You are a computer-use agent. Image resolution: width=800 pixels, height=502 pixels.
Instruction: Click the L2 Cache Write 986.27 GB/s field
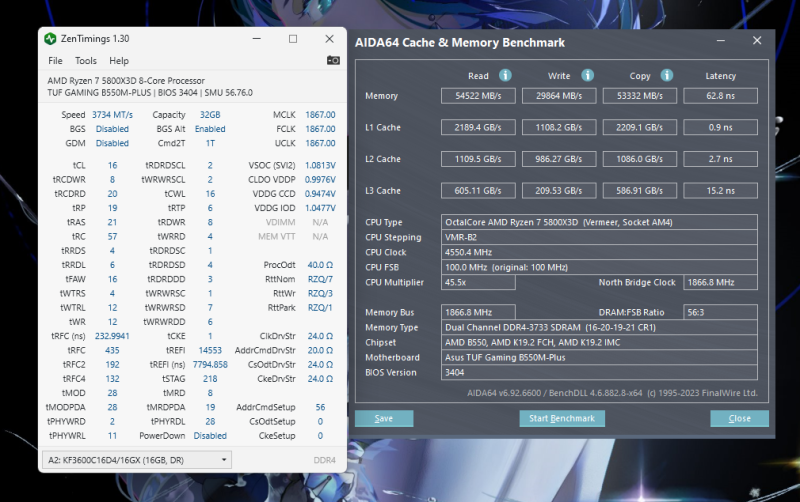[x=559, y=159]
